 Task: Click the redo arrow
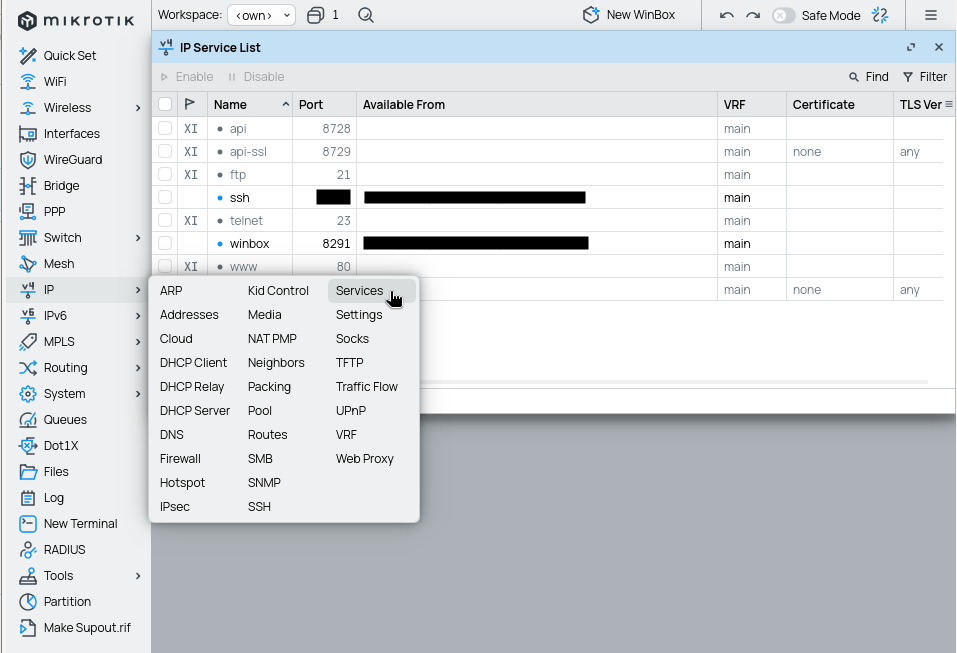click(x=753, y=15)
